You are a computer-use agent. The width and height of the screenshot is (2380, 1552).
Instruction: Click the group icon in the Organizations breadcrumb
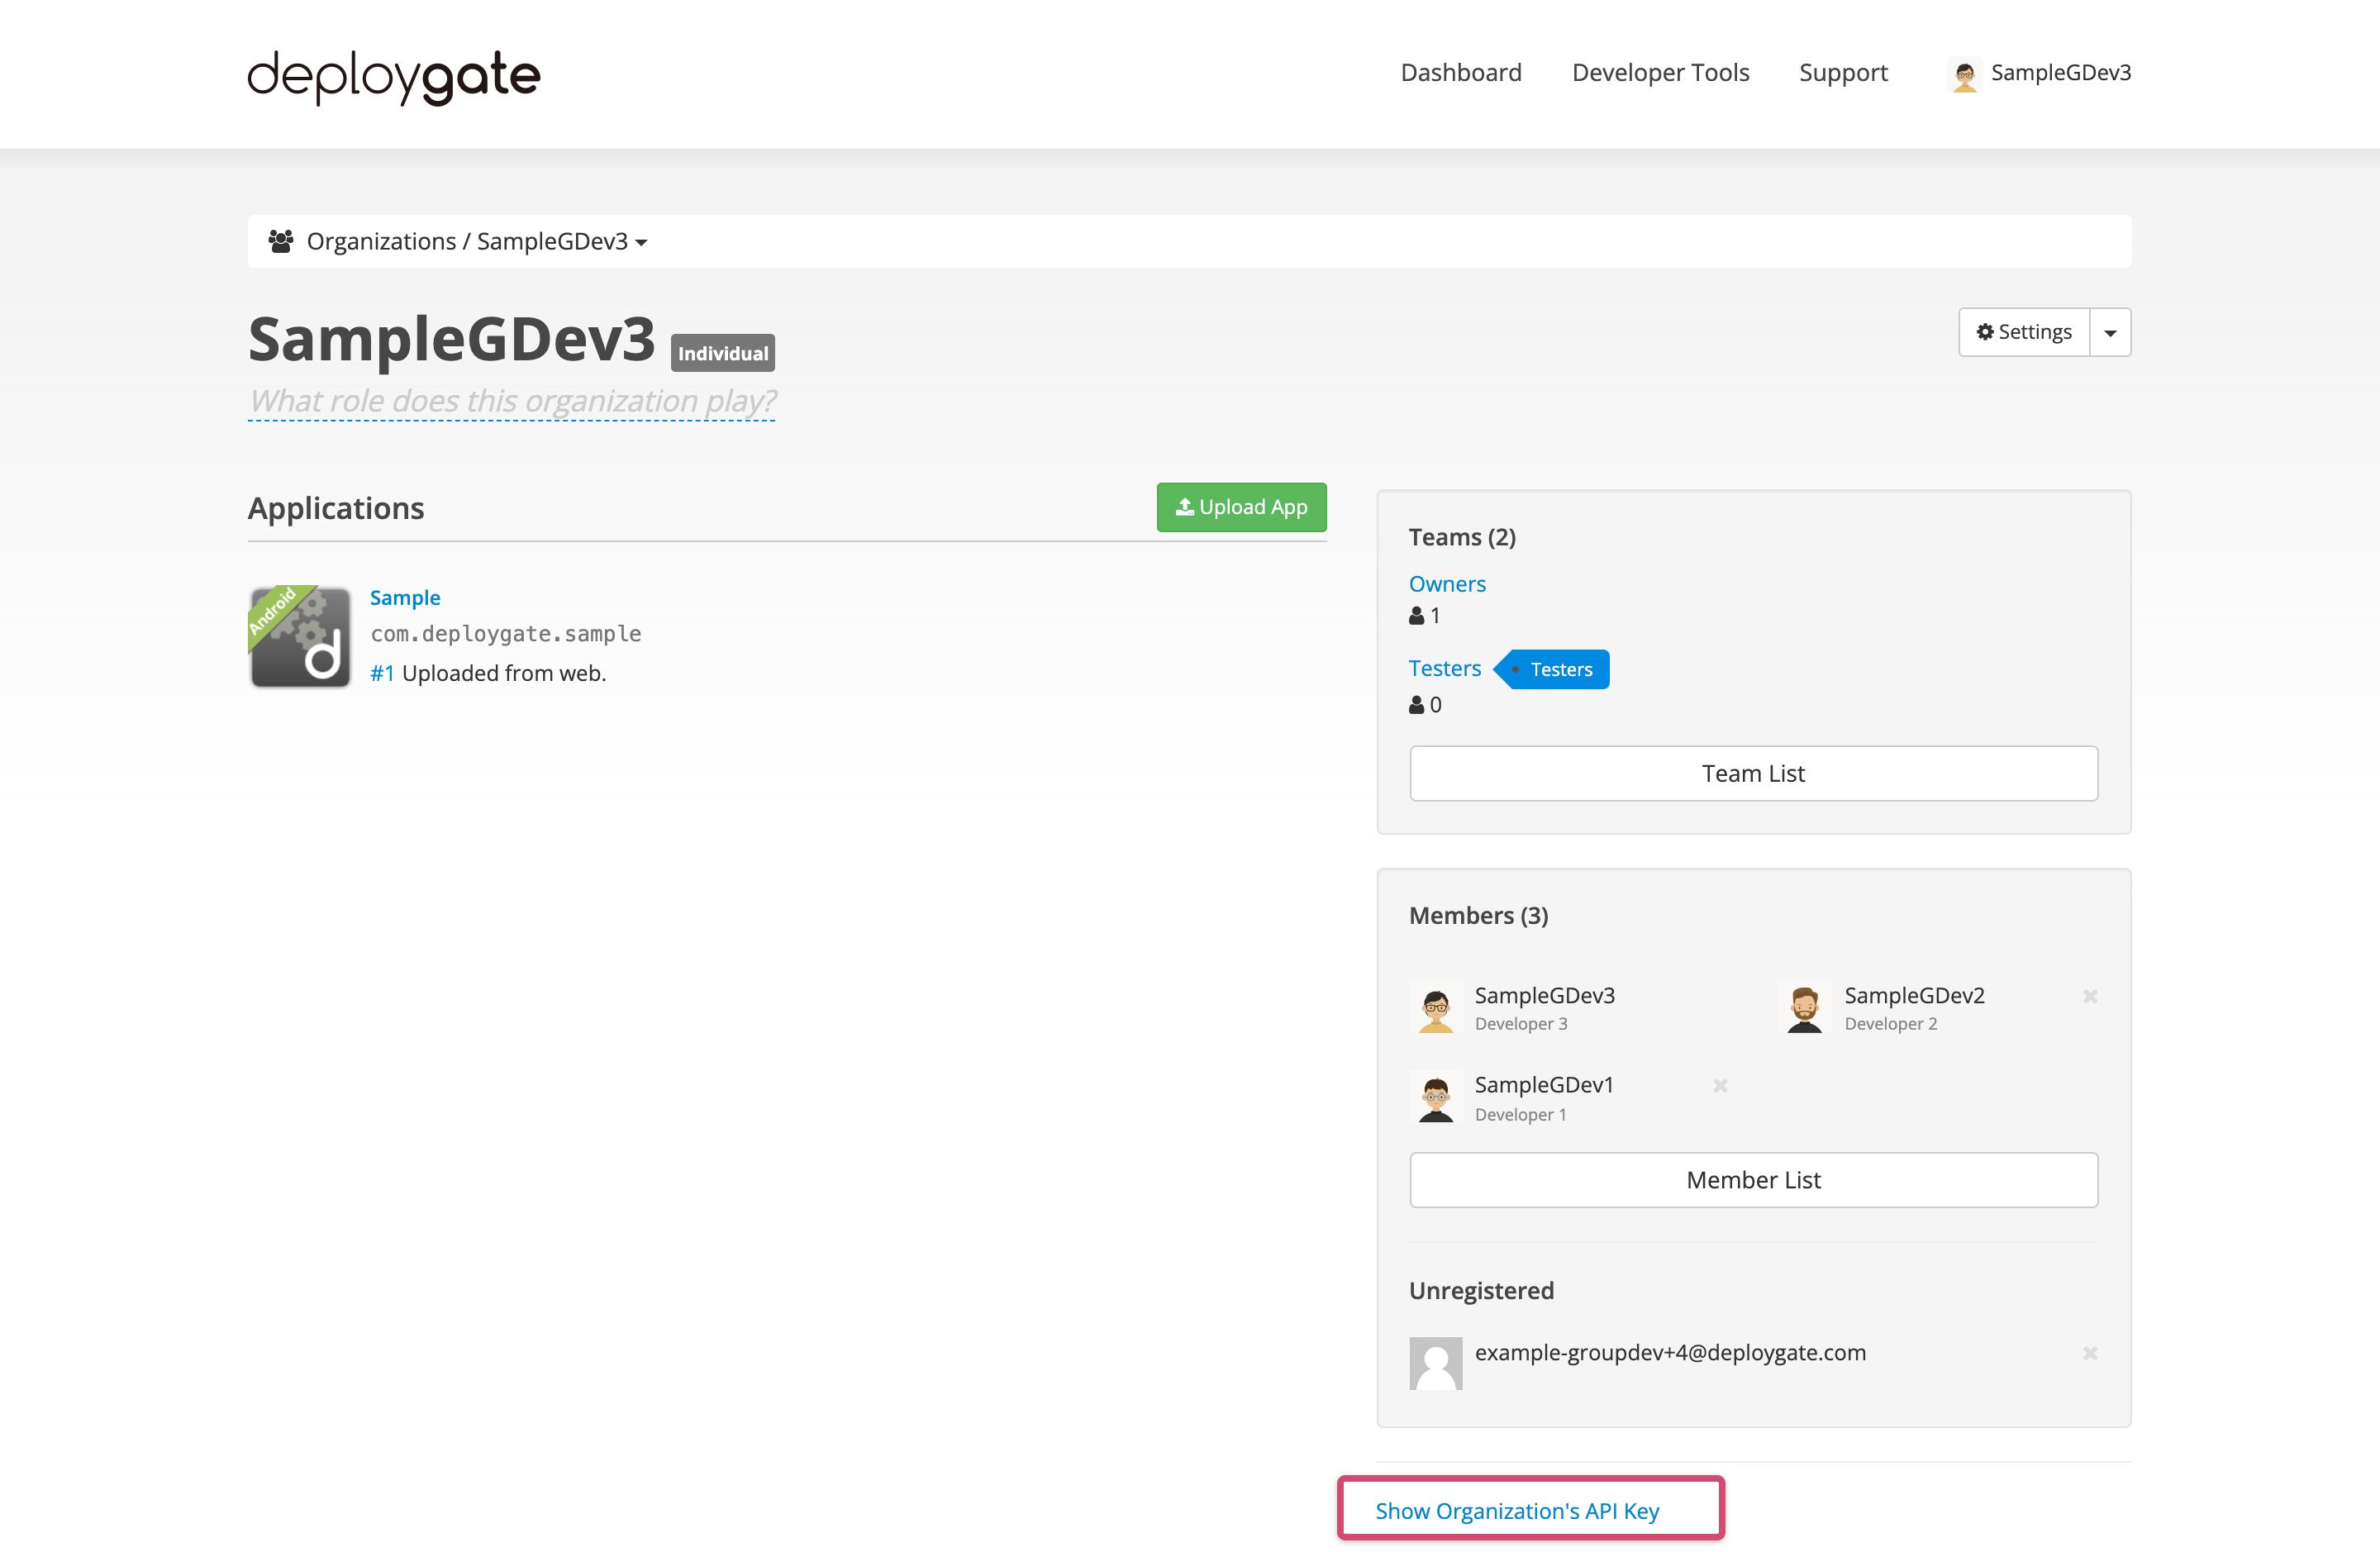(x=281, y=240)
